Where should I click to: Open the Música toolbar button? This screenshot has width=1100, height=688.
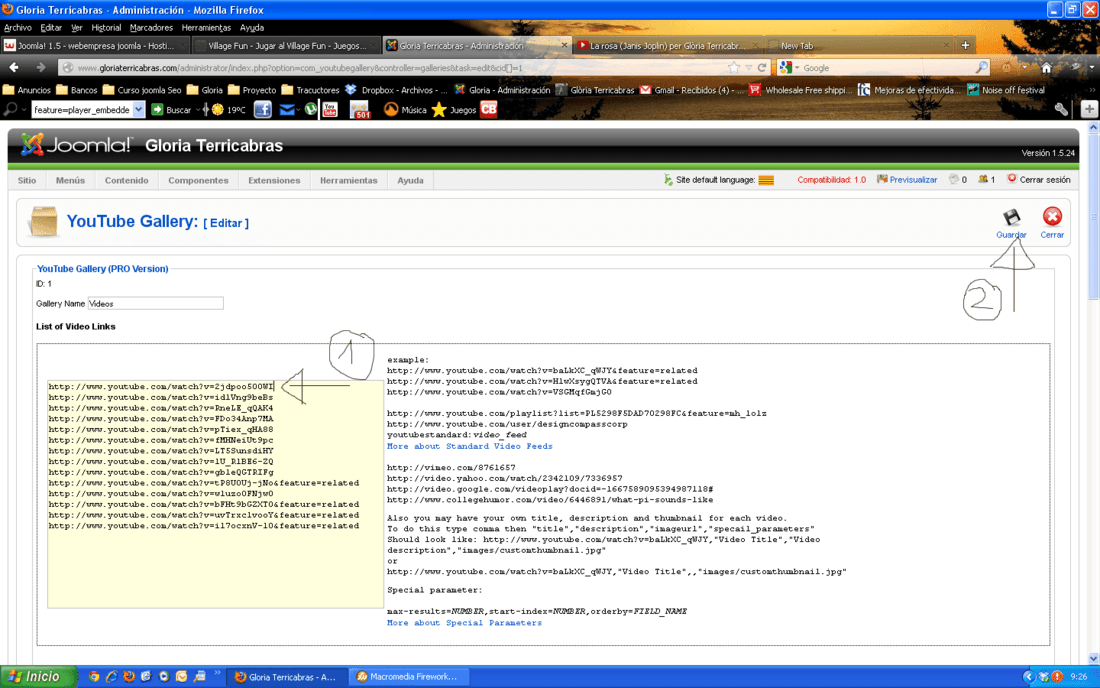pyautogui.click(x=405, y=109)
